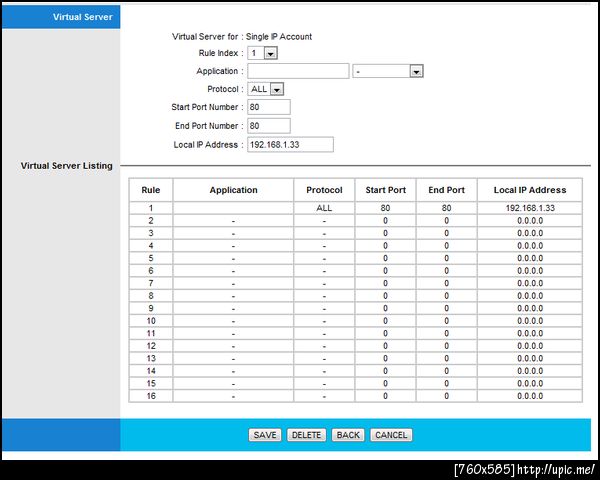Select rule number 13 in listing
The width and height of the screenshot is (600, 480).
(151, 359)
